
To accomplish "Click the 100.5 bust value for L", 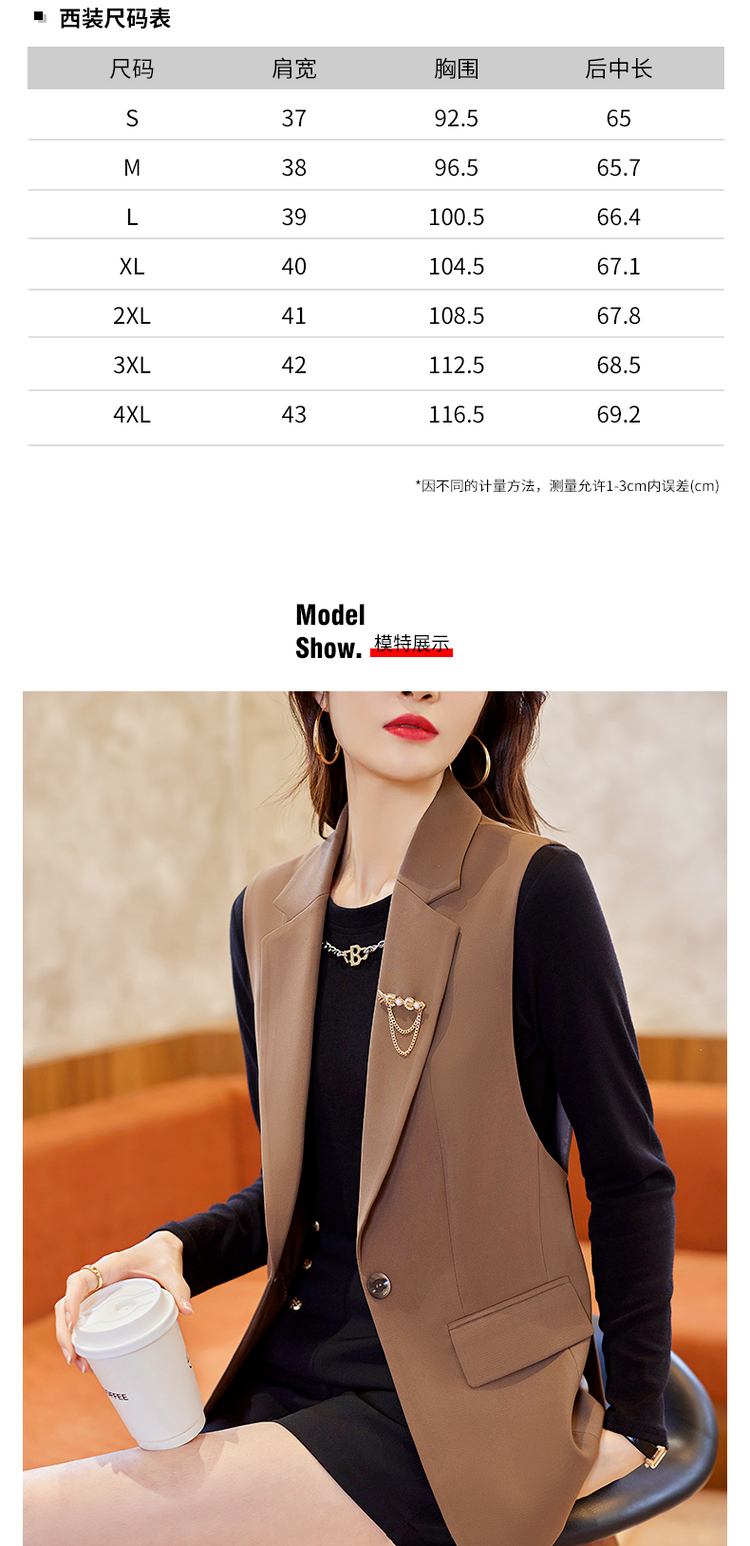I will [x=456, y=217].
